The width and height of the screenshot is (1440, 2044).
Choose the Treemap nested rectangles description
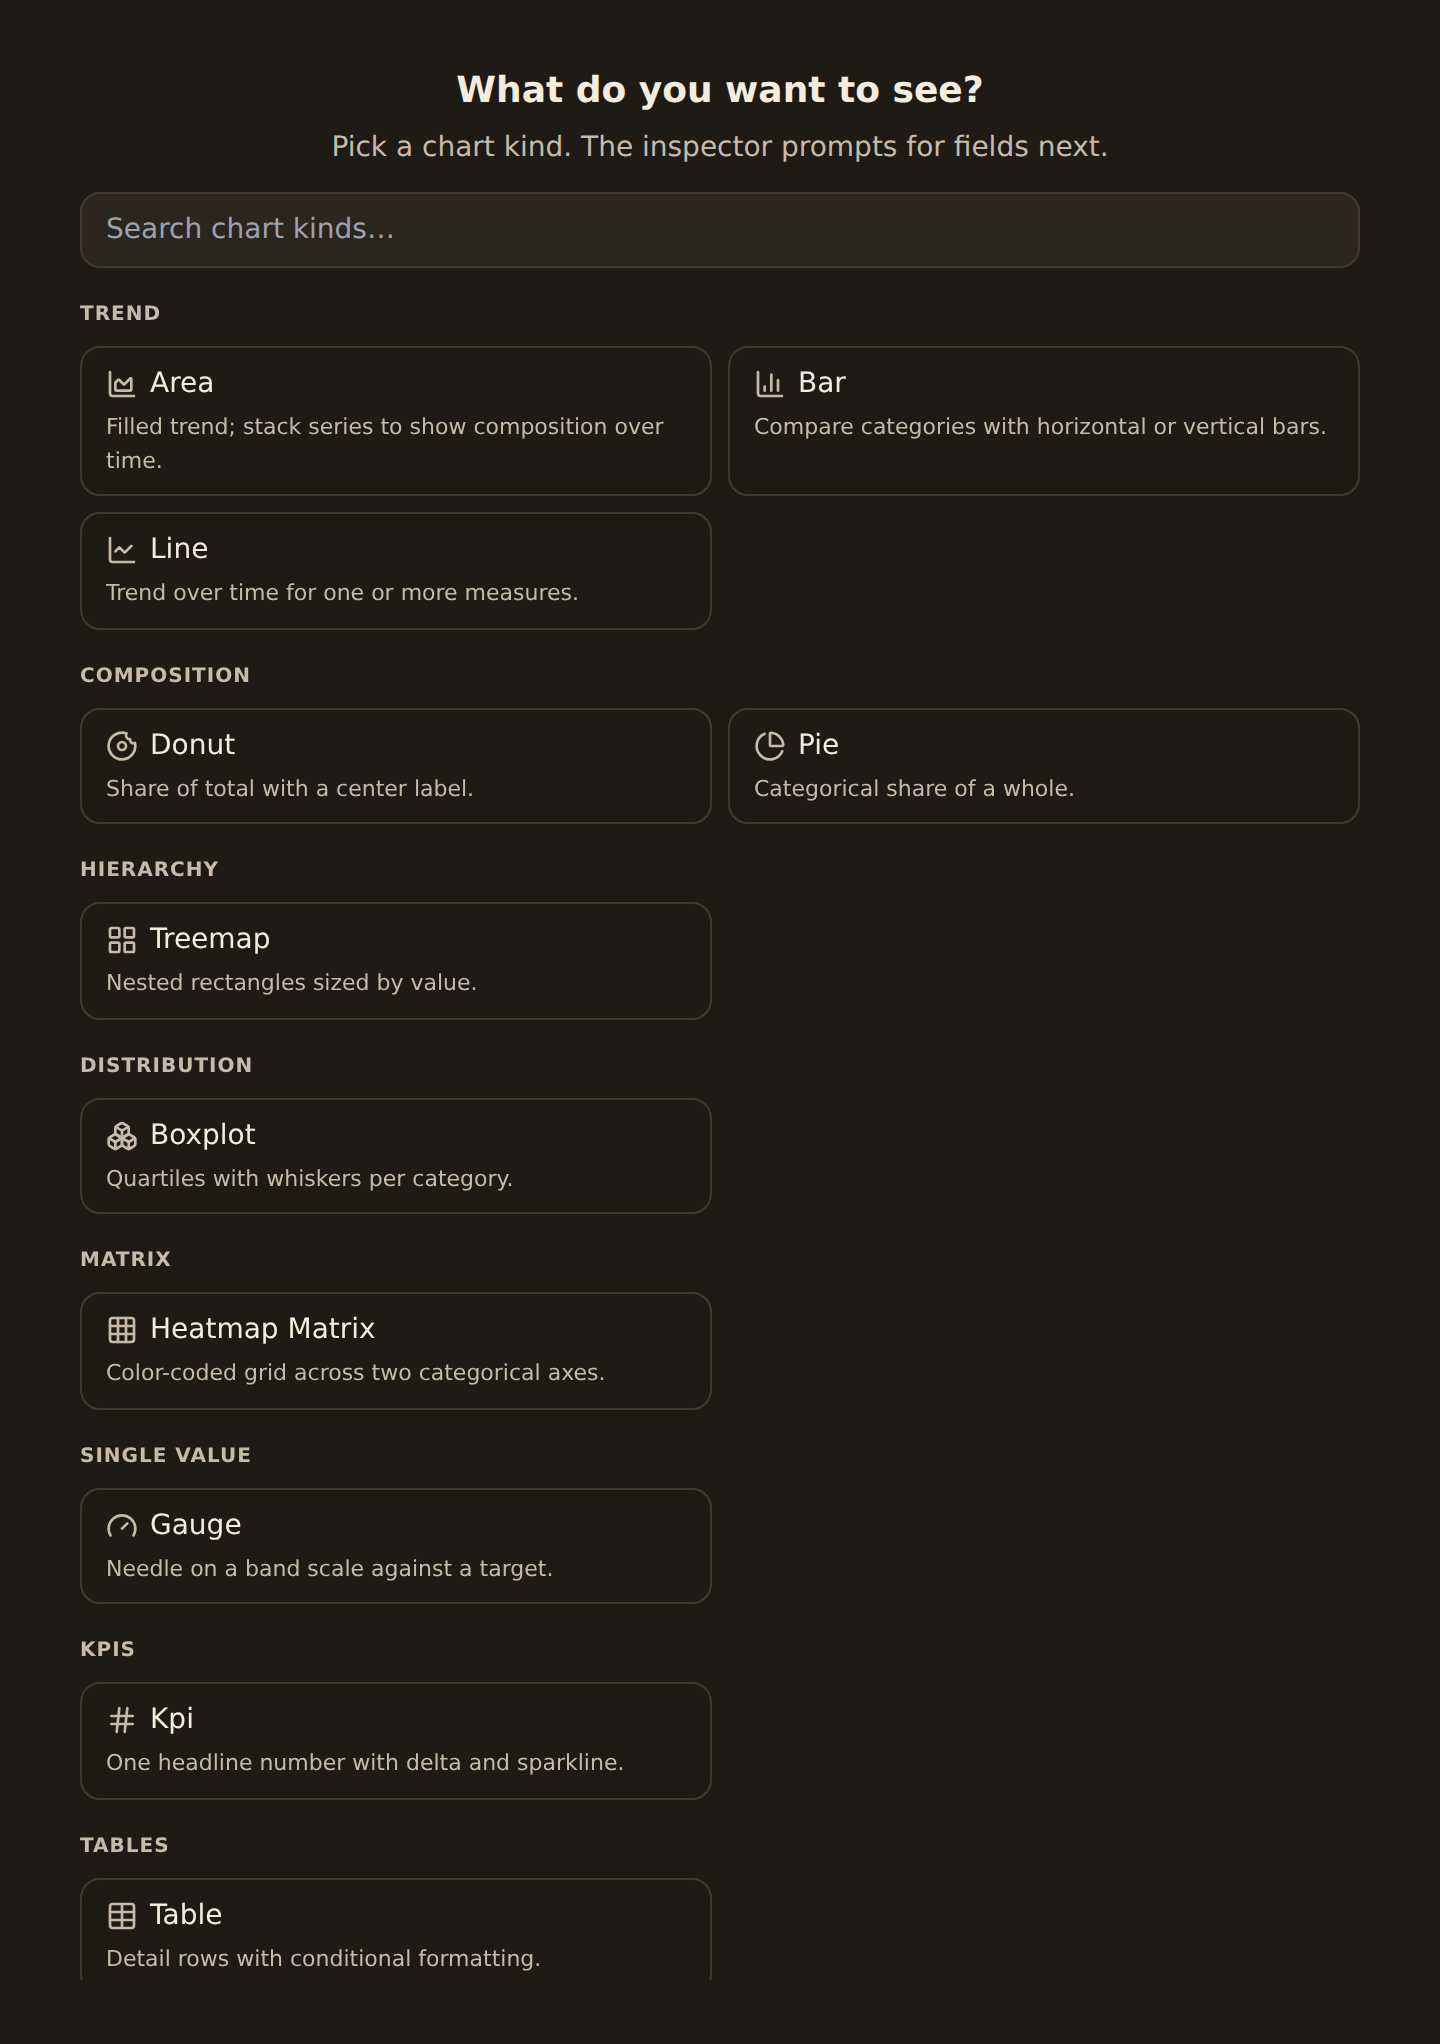click(291, 982)
